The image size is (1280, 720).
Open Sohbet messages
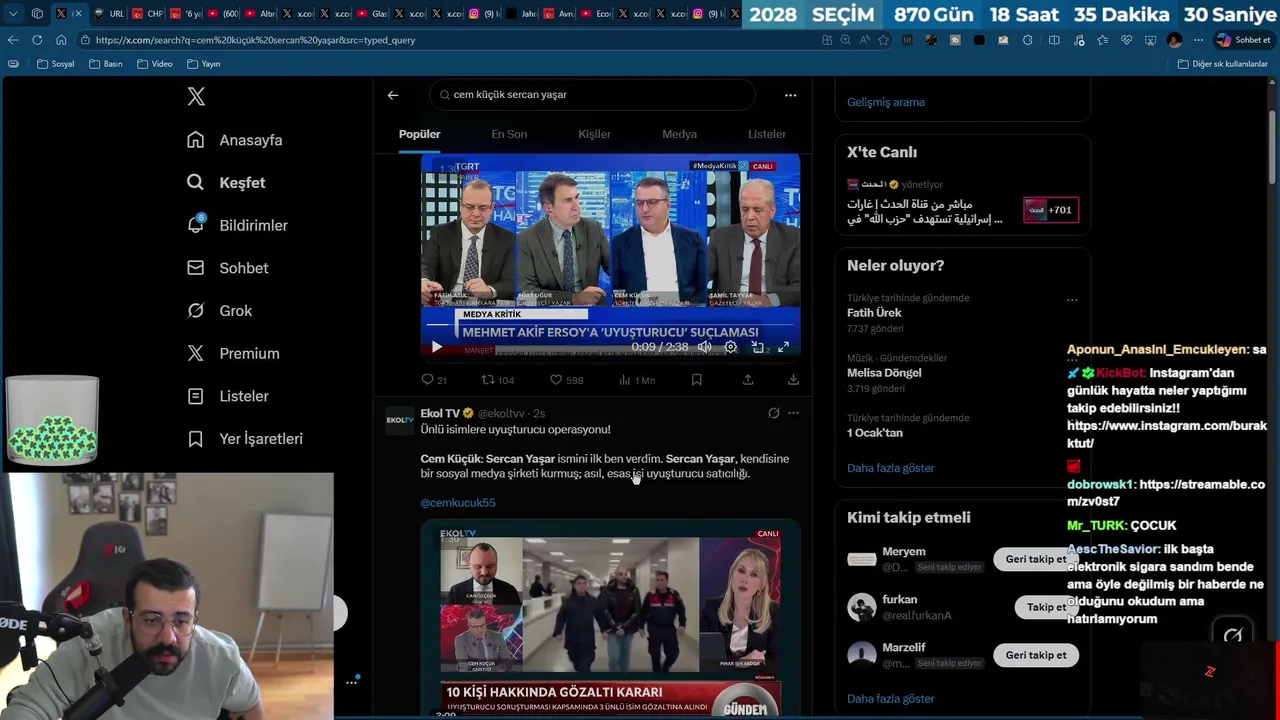(228, 268)
